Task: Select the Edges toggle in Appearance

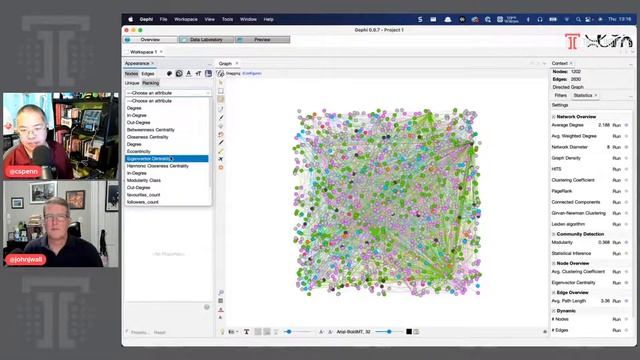Action: pos(148,74)
